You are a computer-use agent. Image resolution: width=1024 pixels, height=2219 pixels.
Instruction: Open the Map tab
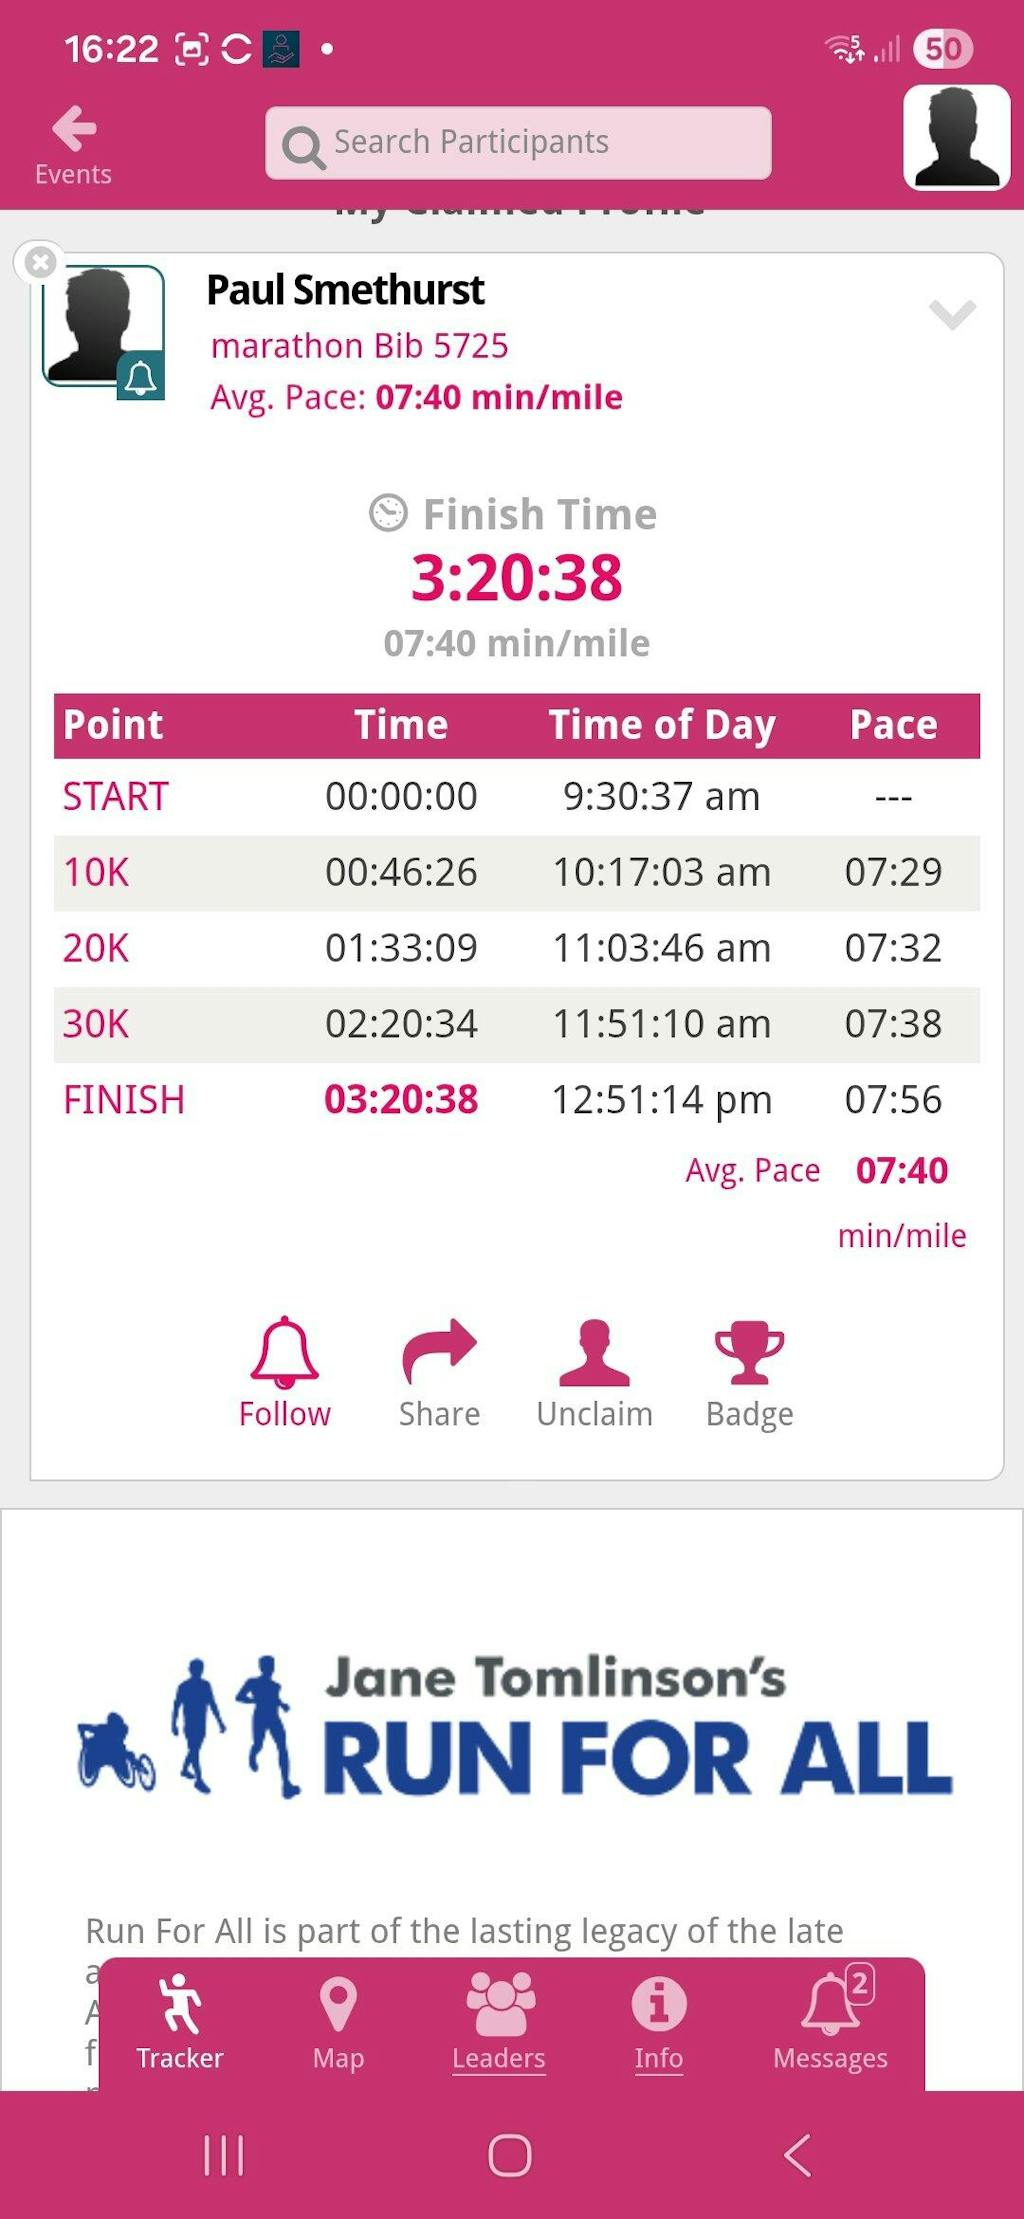[338, 2022]
